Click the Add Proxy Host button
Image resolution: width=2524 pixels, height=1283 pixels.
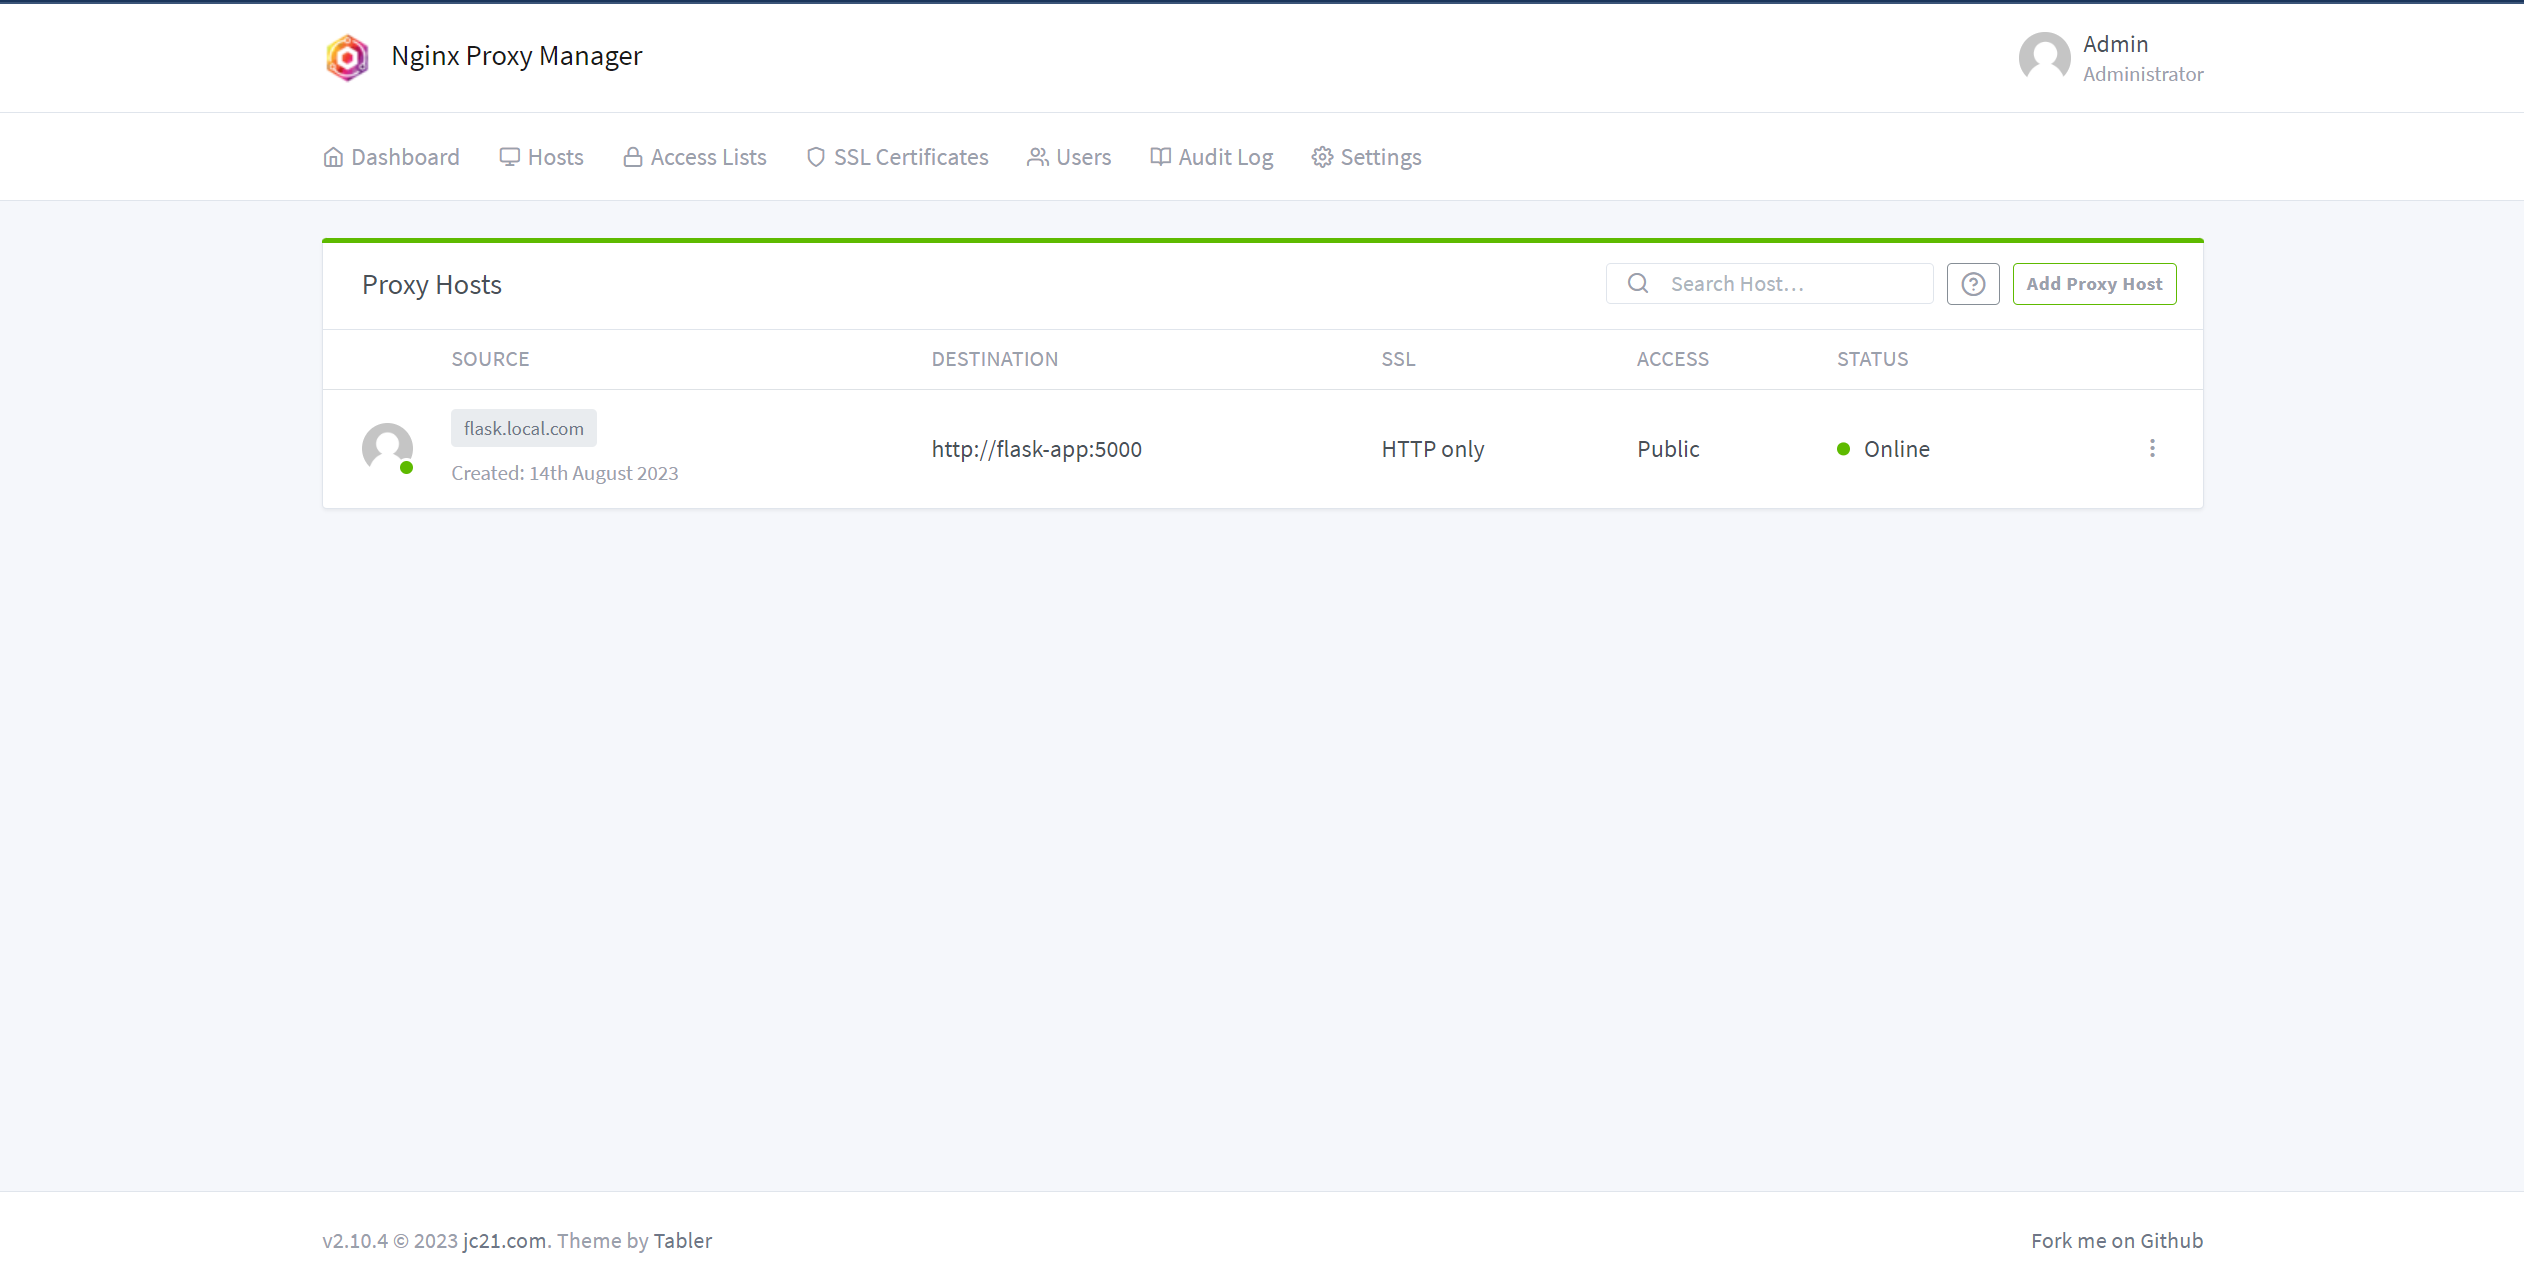point(2094,284)
